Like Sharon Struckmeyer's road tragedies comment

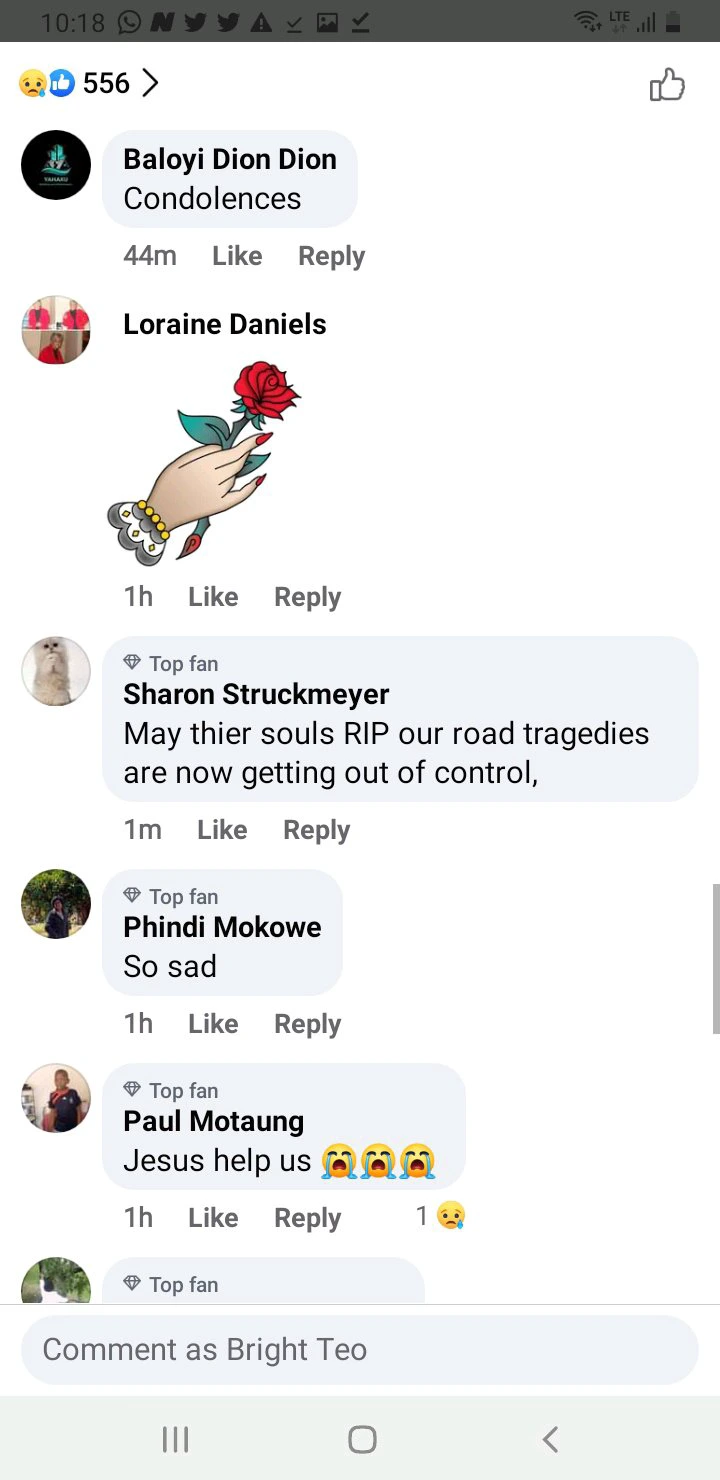tap(222, 830)
